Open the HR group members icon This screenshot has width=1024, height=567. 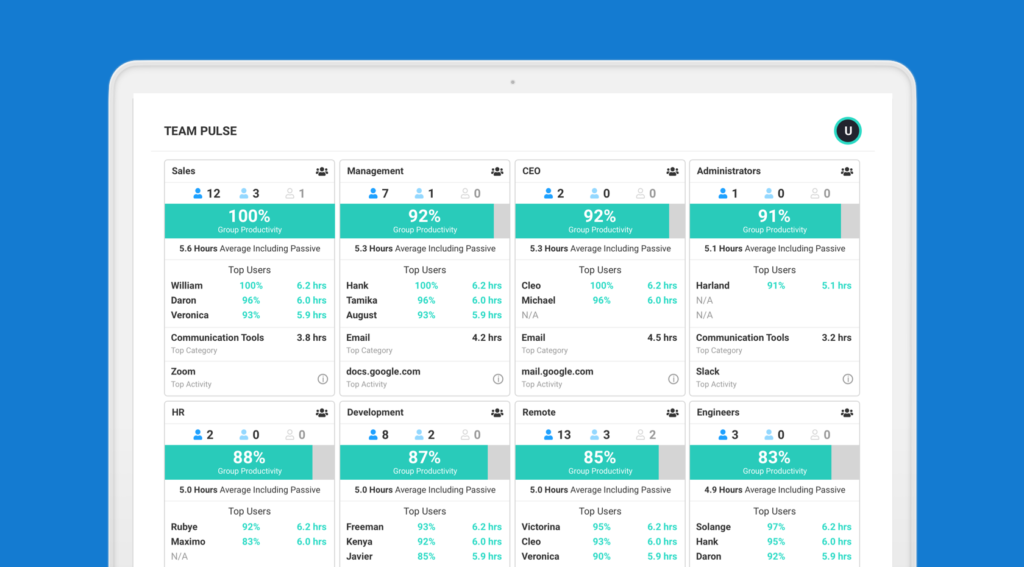click(x=322, y=413)
